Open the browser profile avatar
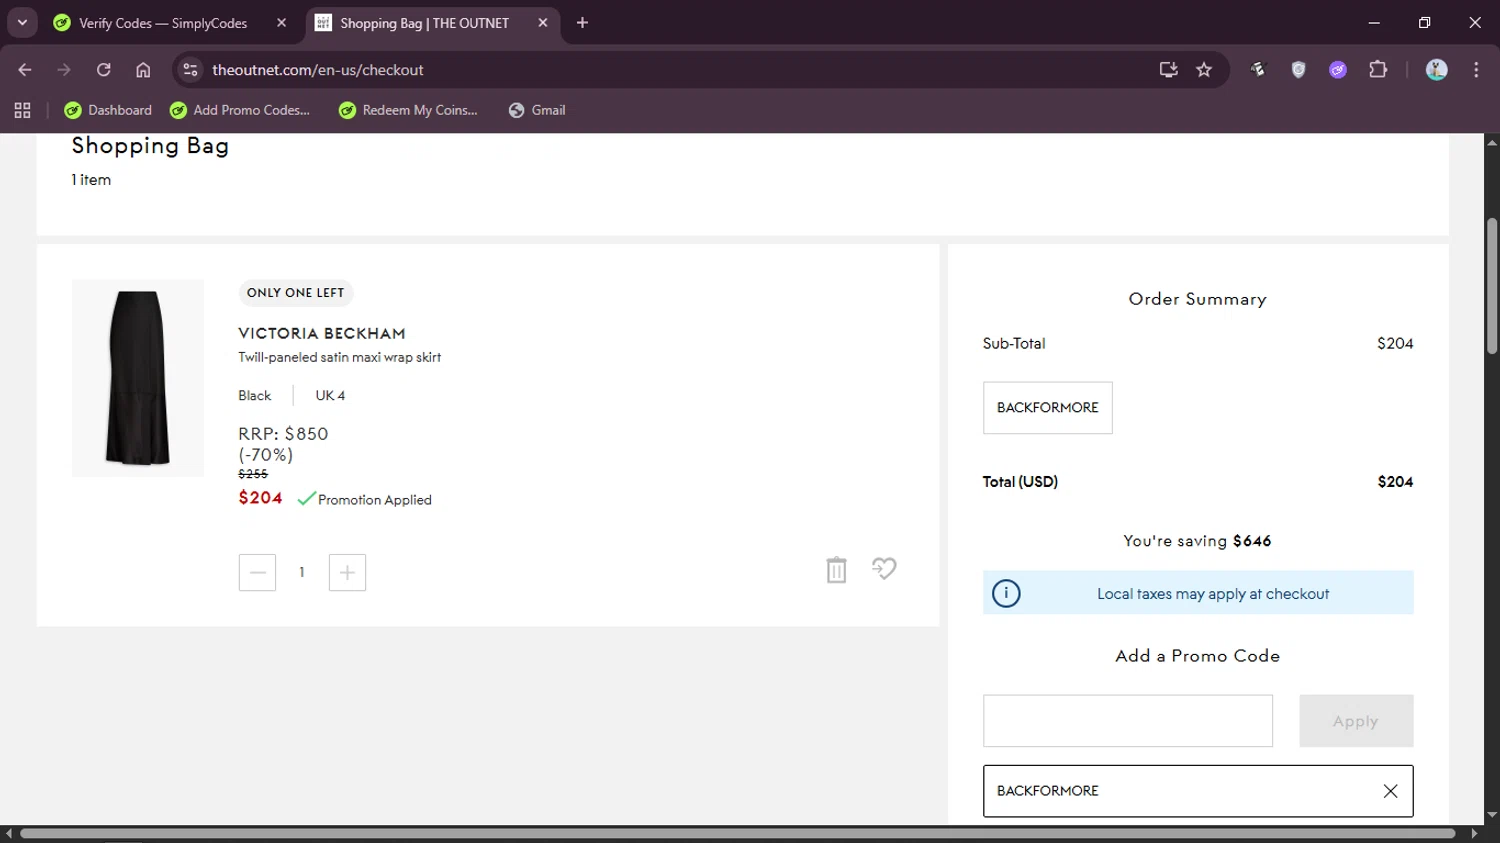This screenshot has height=843, width=1500. click(1436, 70)
